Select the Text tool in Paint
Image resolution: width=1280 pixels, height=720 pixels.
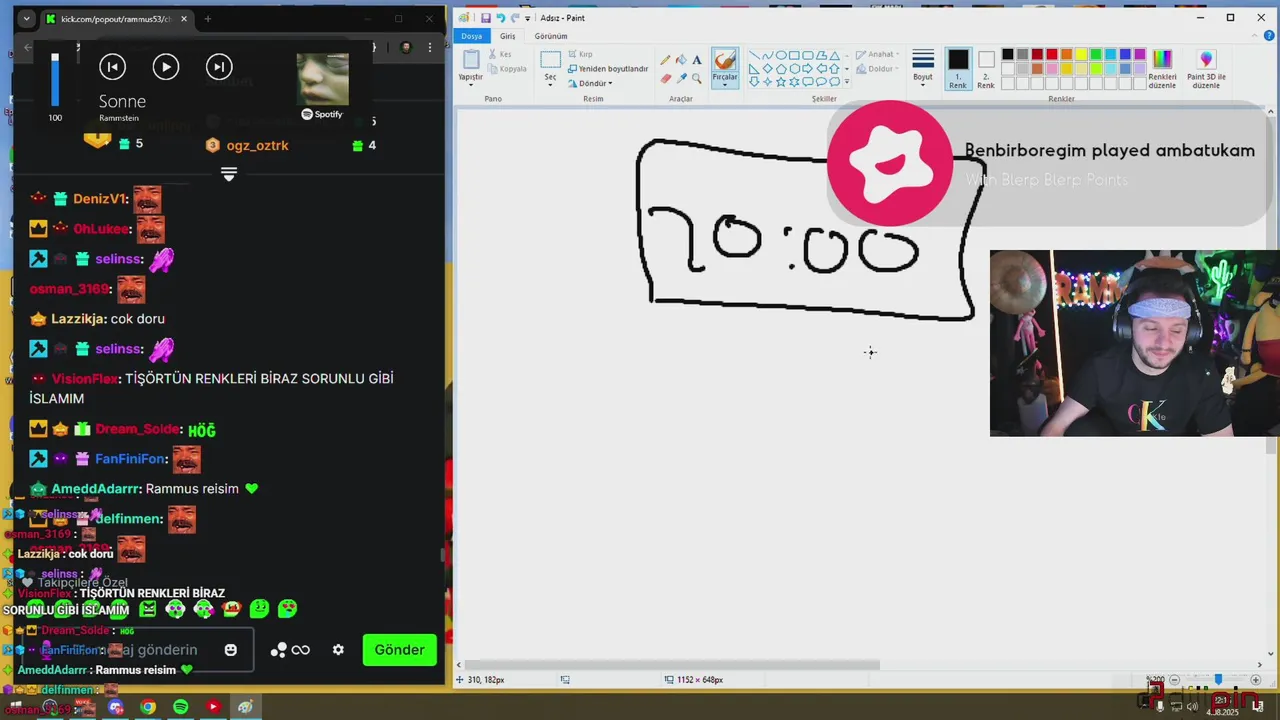pos(697,60)
